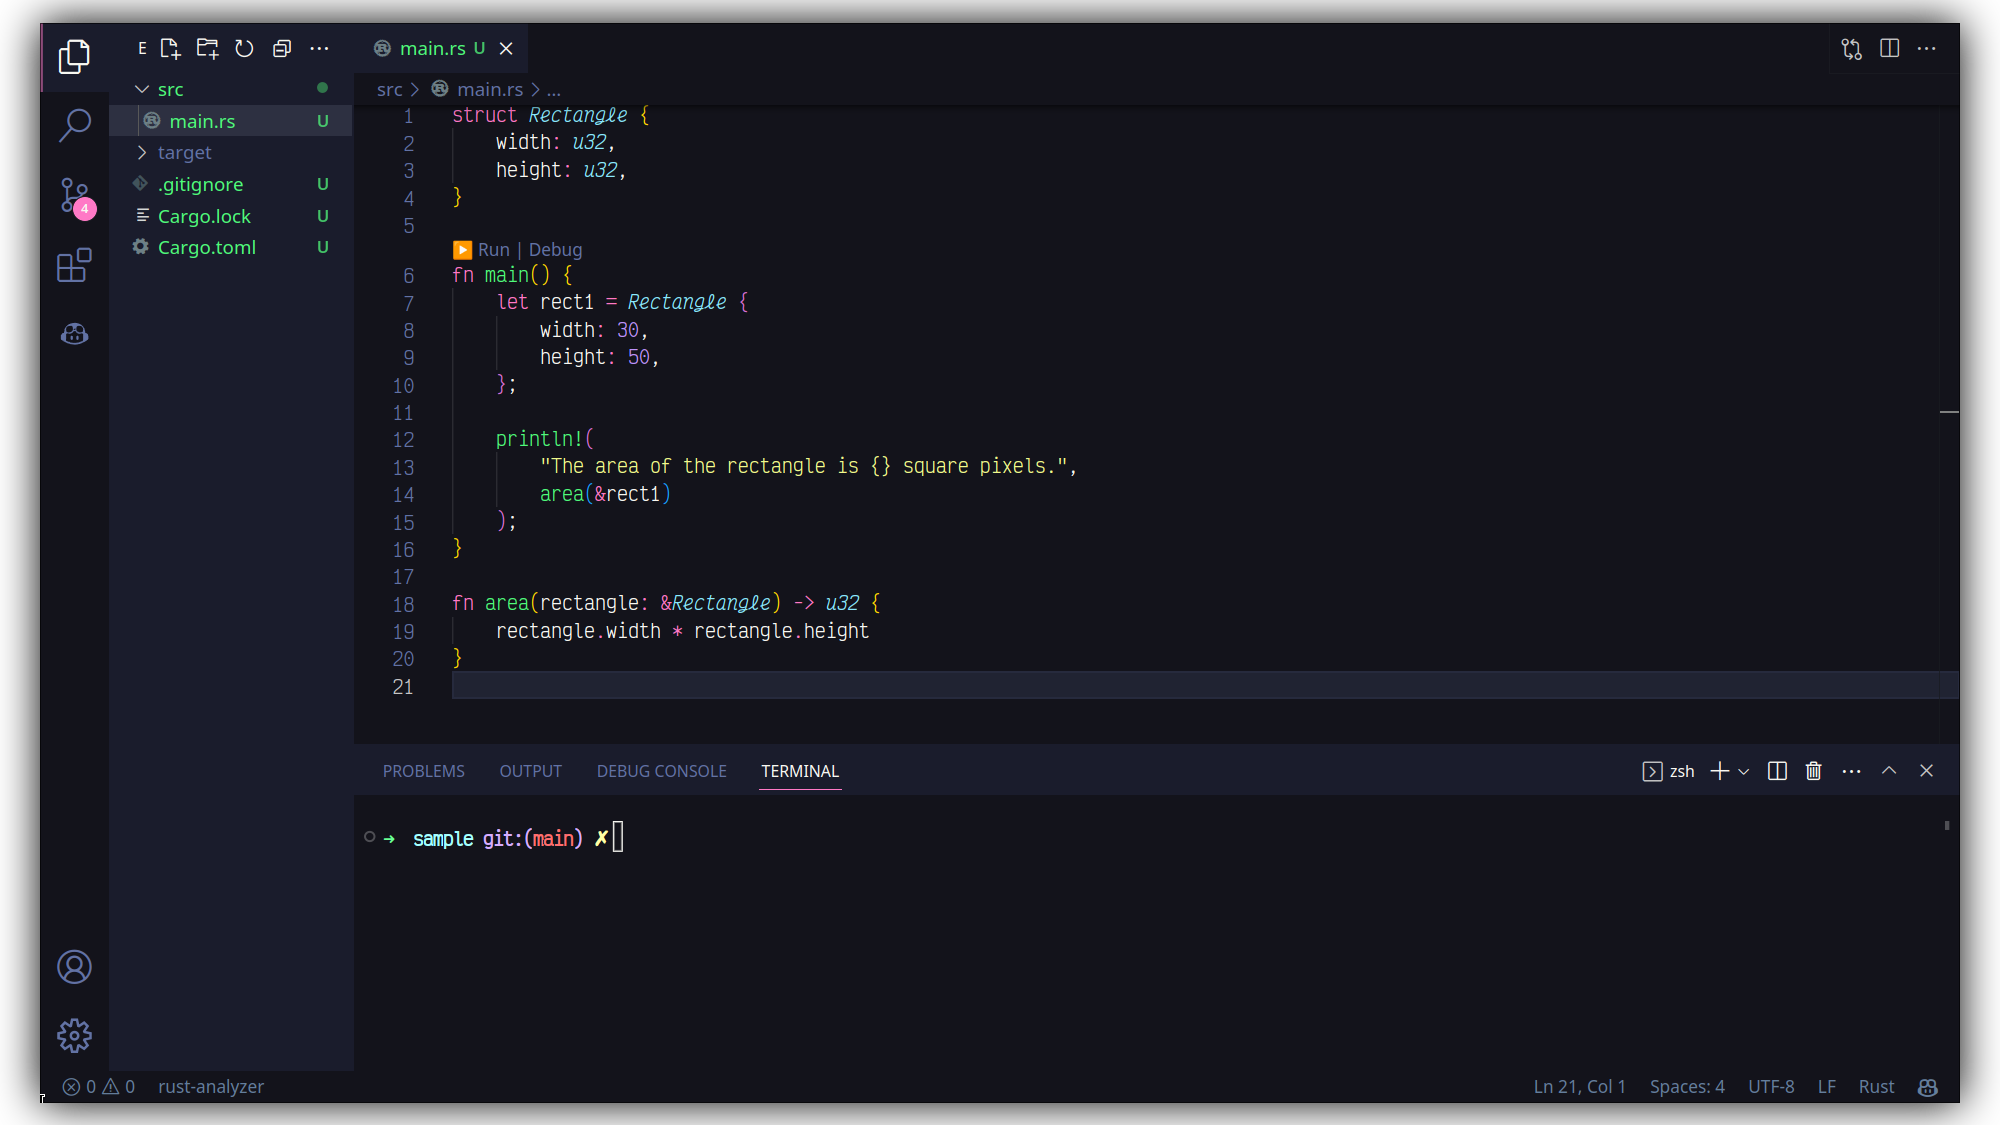Maximize the panel with chevron up
The width and height of the screenshot is (2000, 1125).
1889,771
